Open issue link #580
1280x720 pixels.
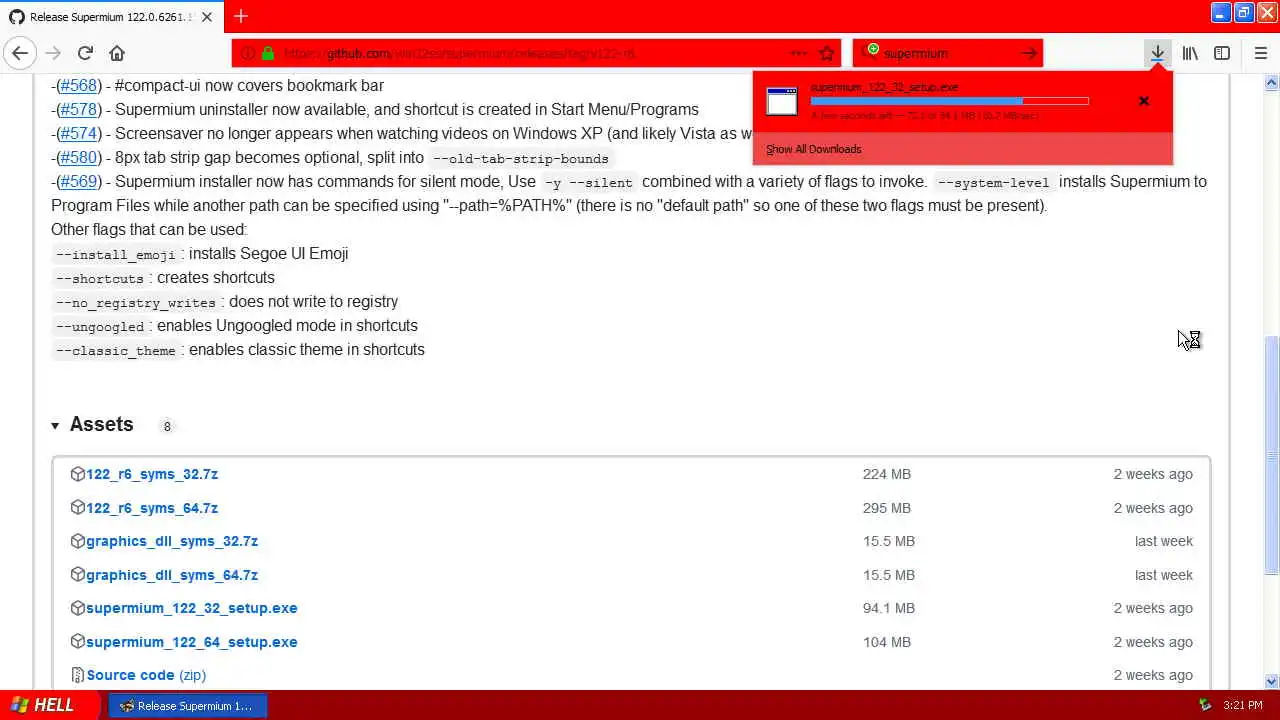(78, 157)
